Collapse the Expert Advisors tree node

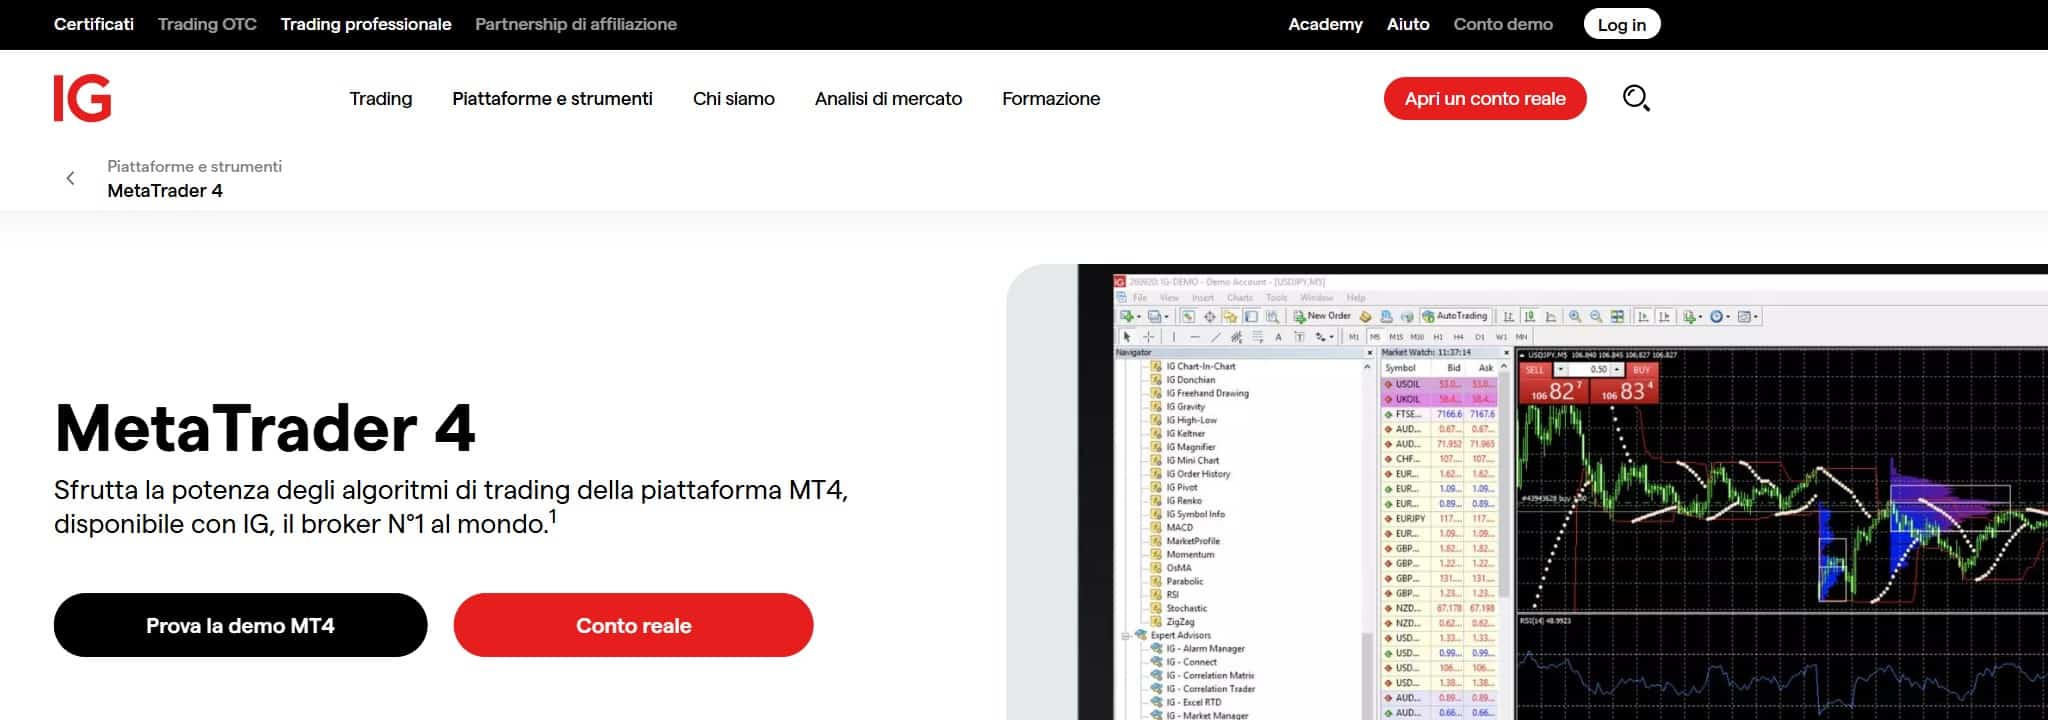coord(1125,635)
